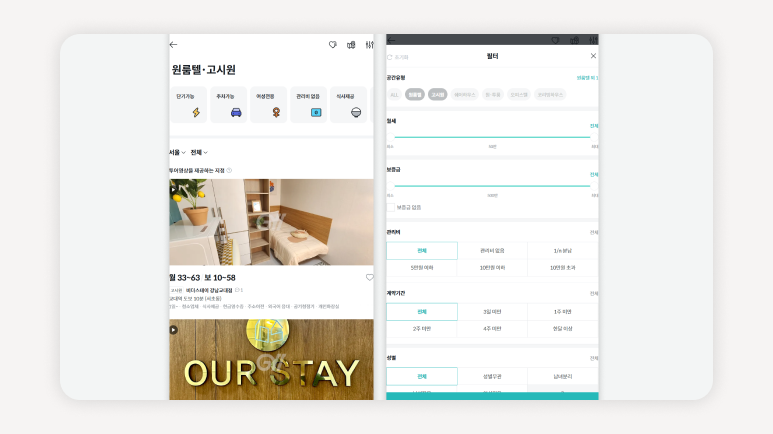Favorite the 월 33~63 listing with heart

point(369,278)
